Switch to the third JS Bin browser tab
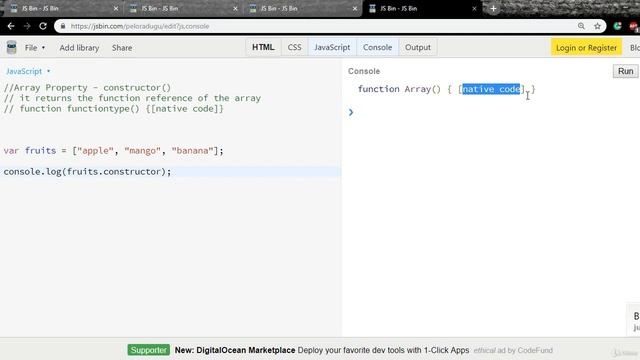 click(301, 9)
